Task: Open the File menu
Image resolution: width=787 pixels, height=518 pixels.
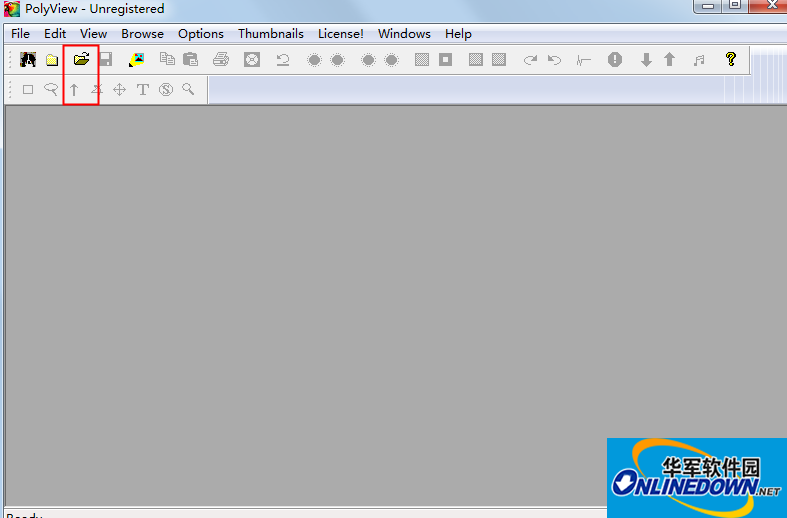Action: point(20,34)
